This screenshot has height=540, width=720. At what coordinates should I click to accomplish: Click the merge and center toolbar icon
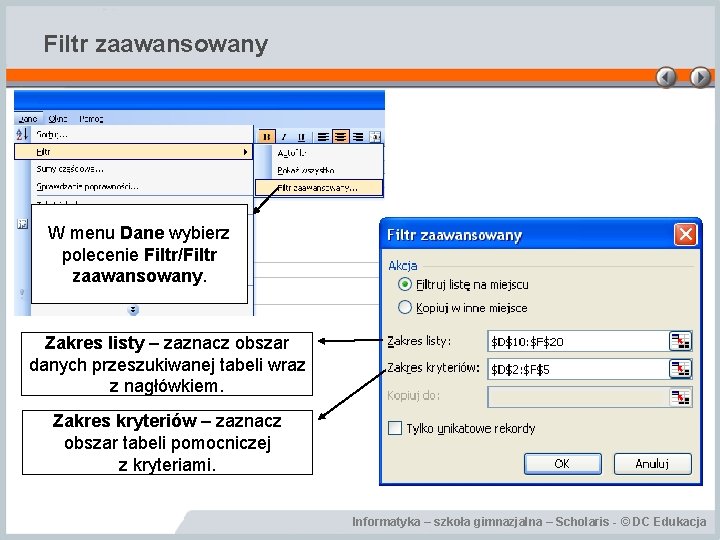[x=375, y=136]
